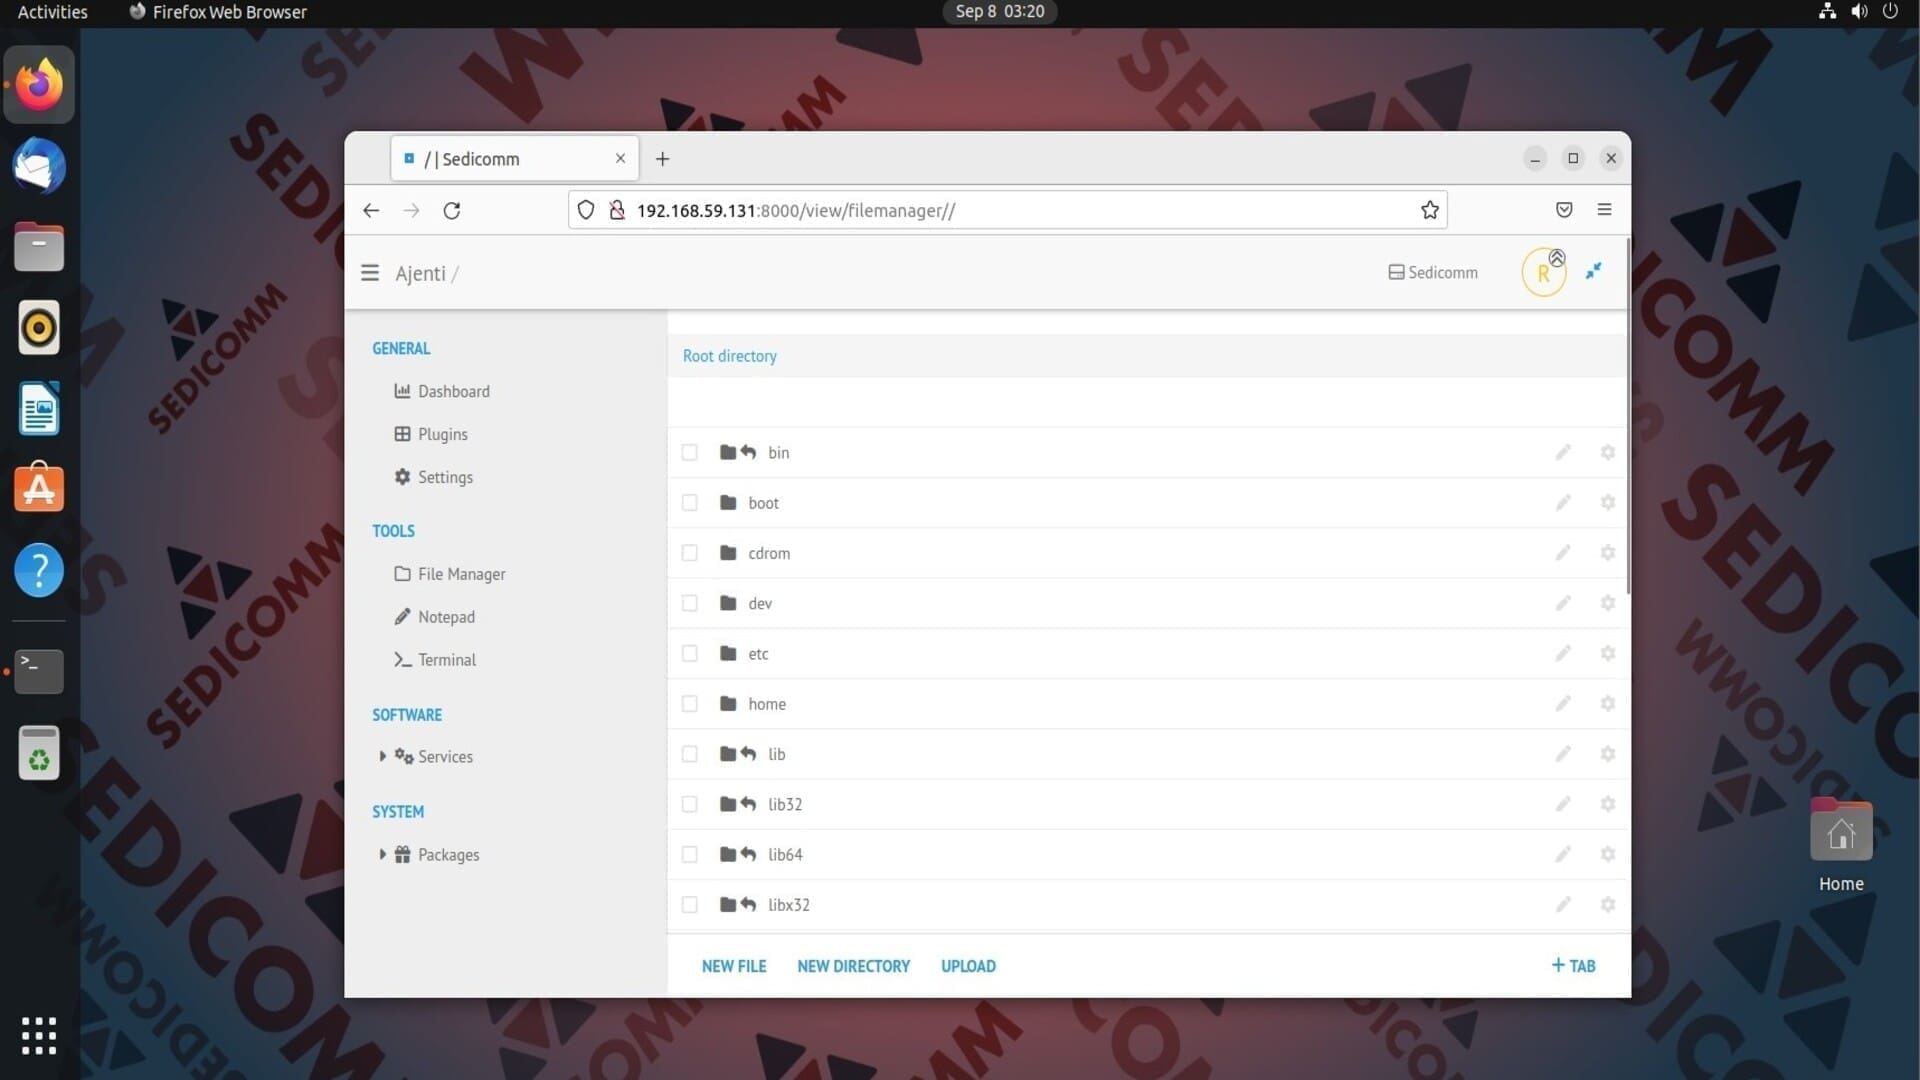Open the root user avatar icon
1920x1080 pixels.
point(1543,273)
